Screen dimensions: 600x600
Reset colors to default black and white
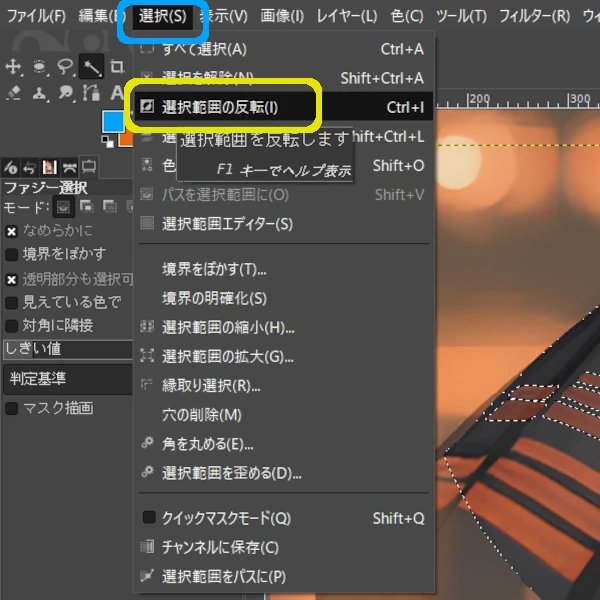click(108, 142)
